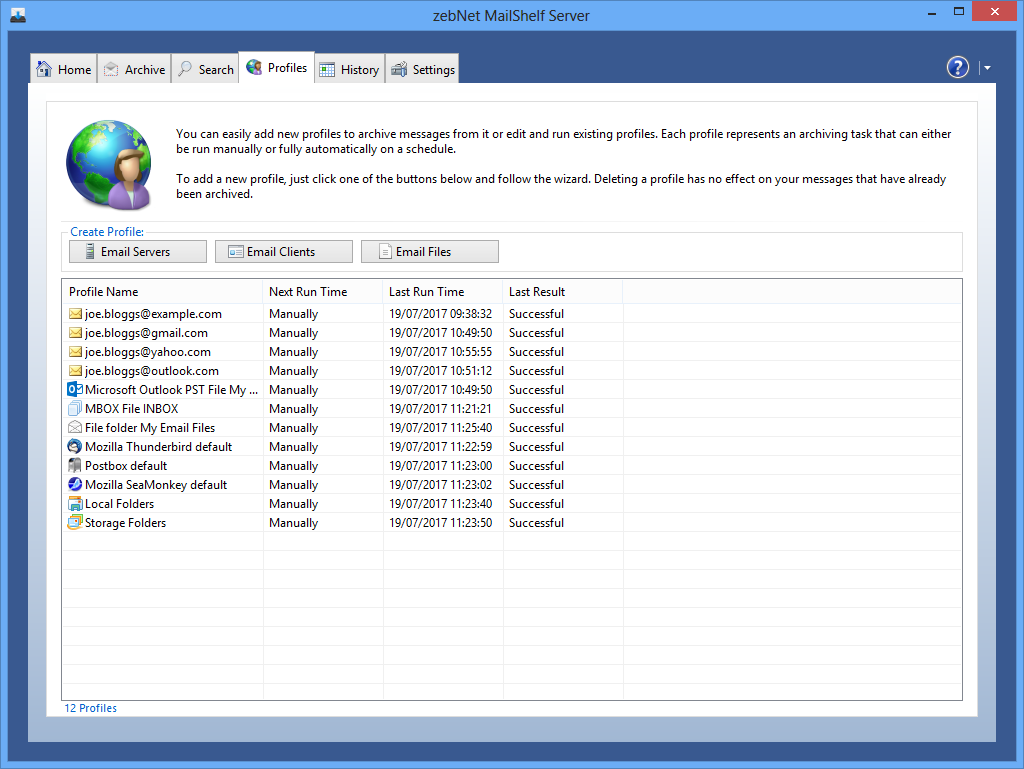The width and height of the screenshot is (1024, 769).
Task: Expand the dropdown arrow beside help icon
Action: (x=987, y=68)
